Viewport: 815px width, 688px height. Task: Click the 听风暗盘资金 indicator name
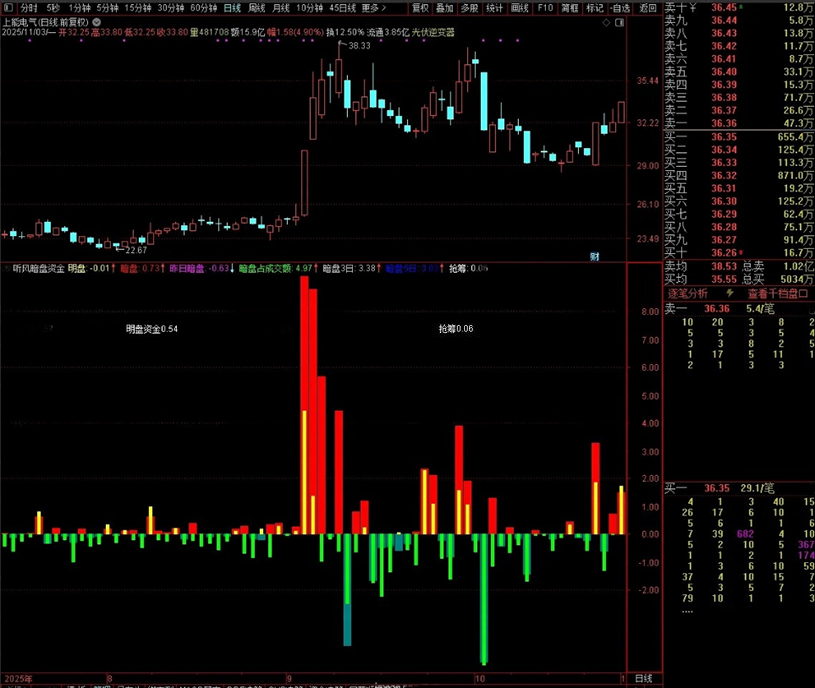click(38, 268)
